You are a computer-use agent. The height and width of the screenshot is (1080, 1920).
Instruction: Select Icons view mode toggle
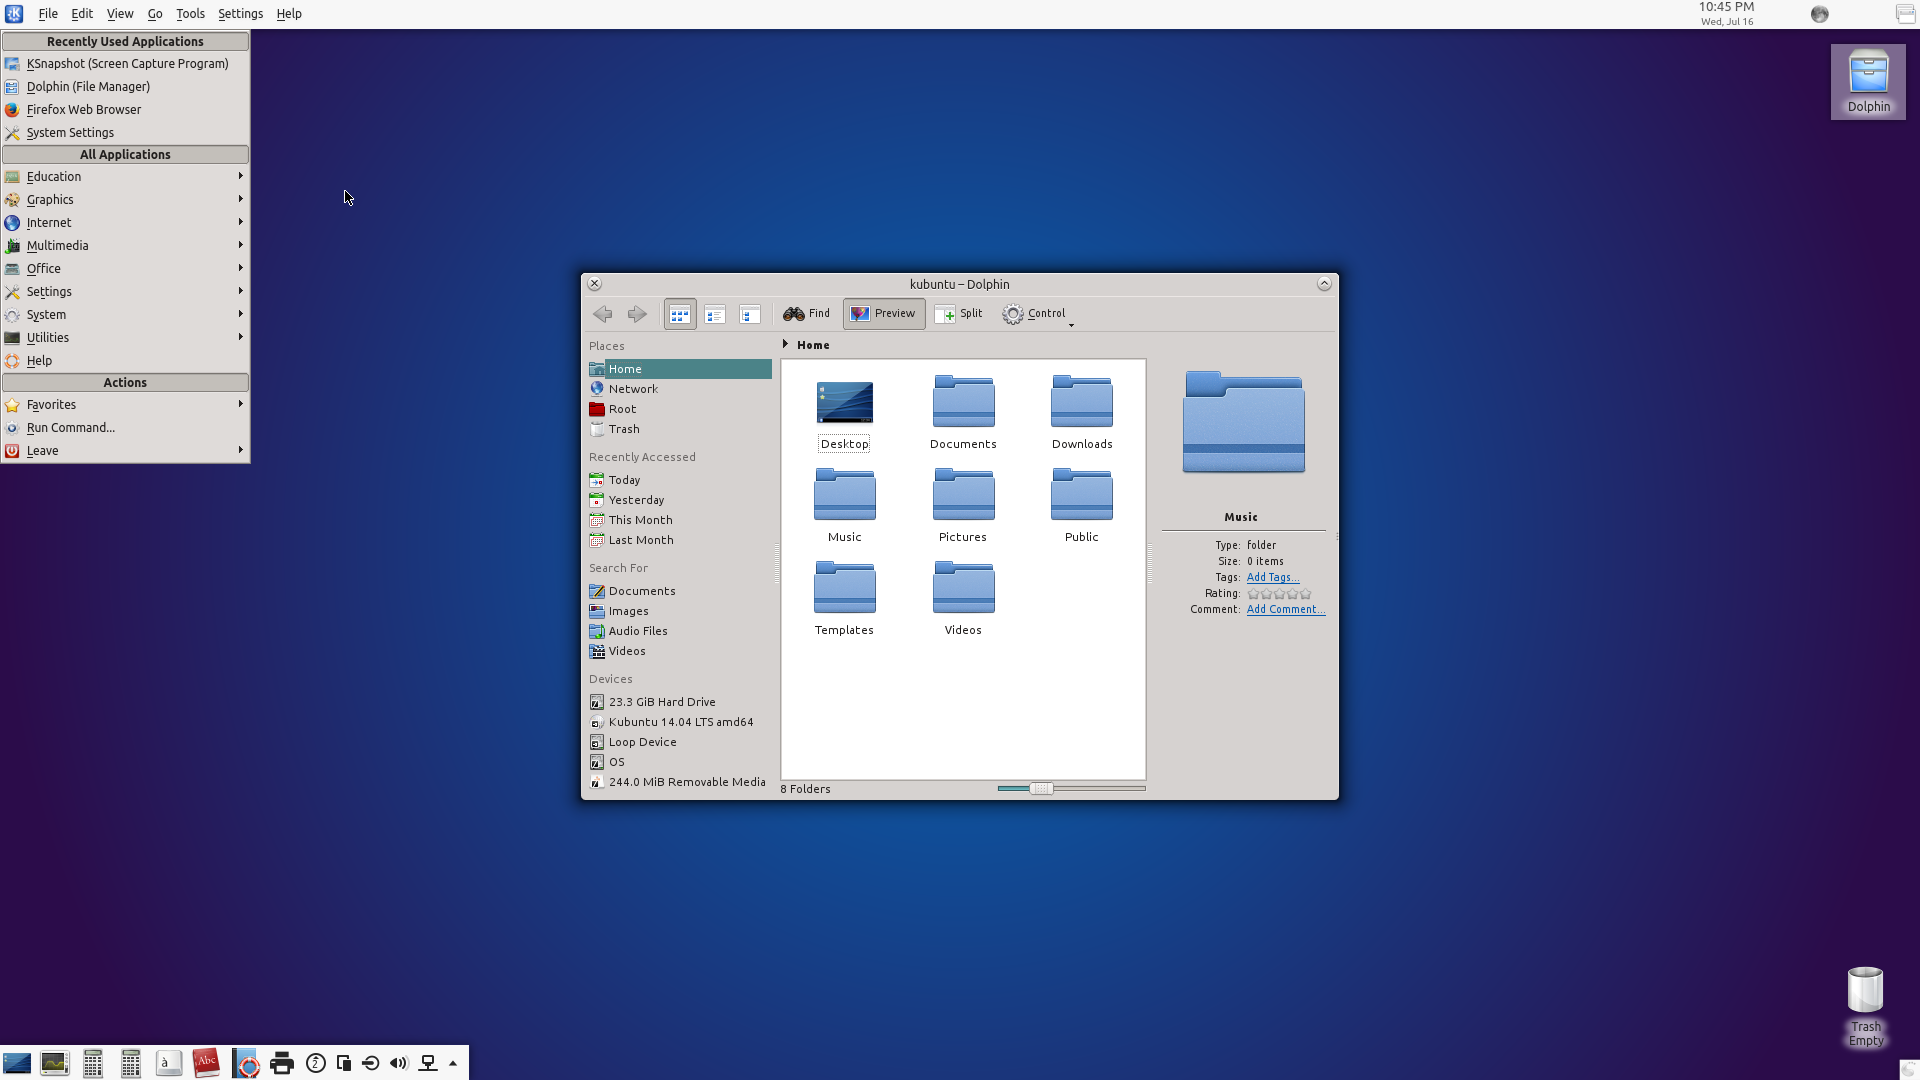pos(680,314)
